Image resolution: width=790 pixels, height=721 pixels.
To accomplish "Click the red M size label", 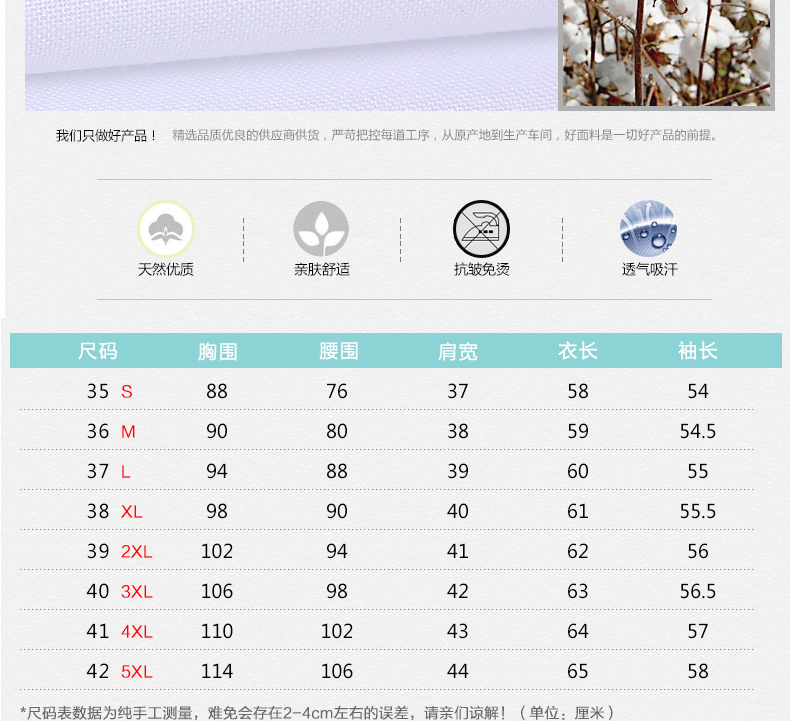I will (128, 432).
